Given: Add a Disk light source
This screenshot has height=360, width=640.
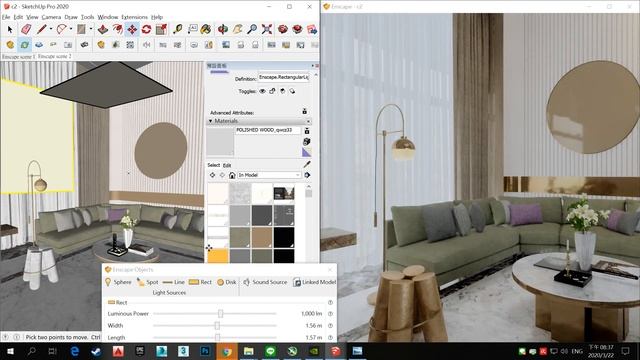Looking at the screenshot, I should [x=227, y=282].
